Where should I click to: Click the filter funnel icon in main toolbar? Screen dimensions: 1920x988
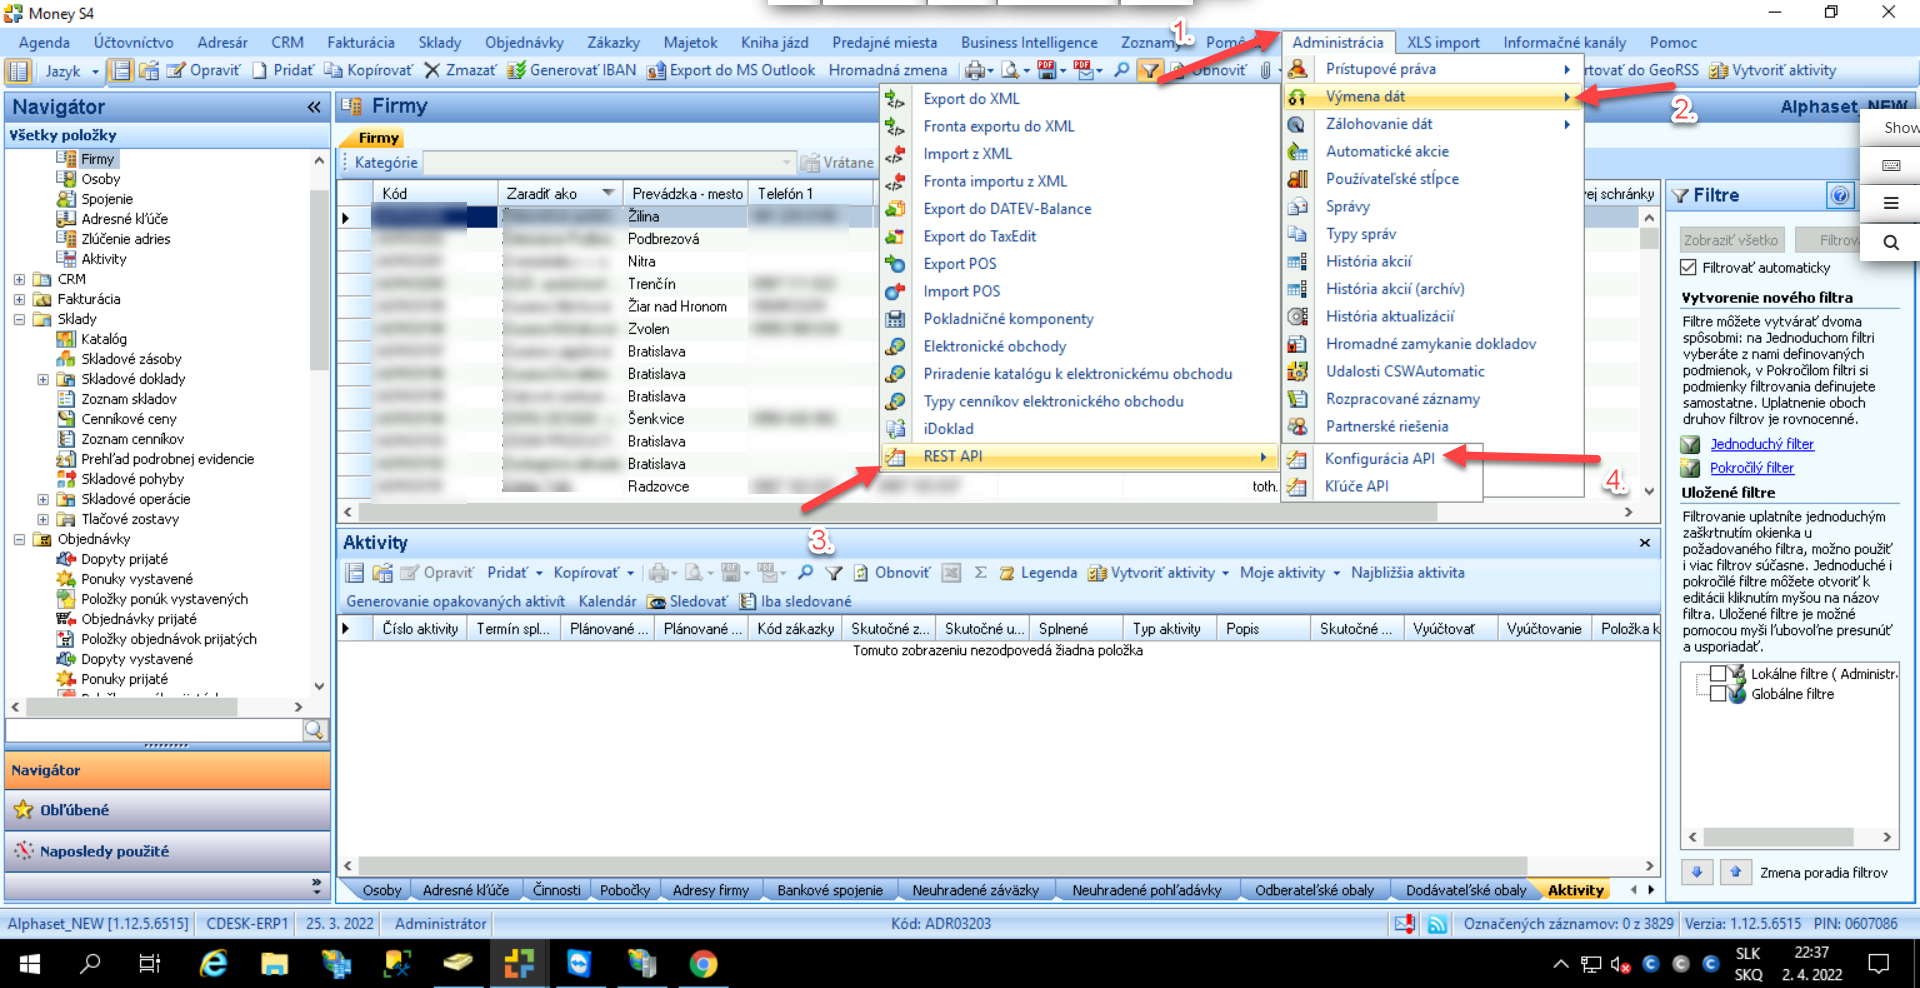point(1150,71)
